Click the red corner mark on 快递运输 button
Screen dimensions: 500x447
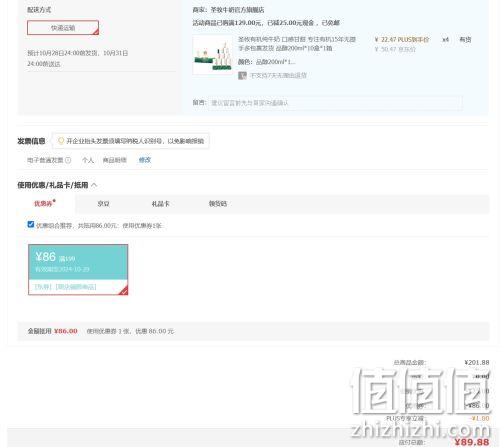point(96,32)
